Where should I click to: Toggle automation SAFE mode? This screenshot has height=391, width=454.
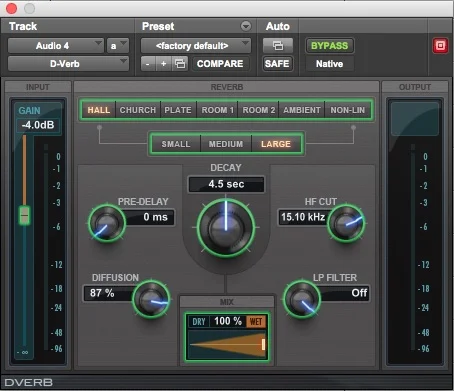pyautogui.click(x=277, y=64)
